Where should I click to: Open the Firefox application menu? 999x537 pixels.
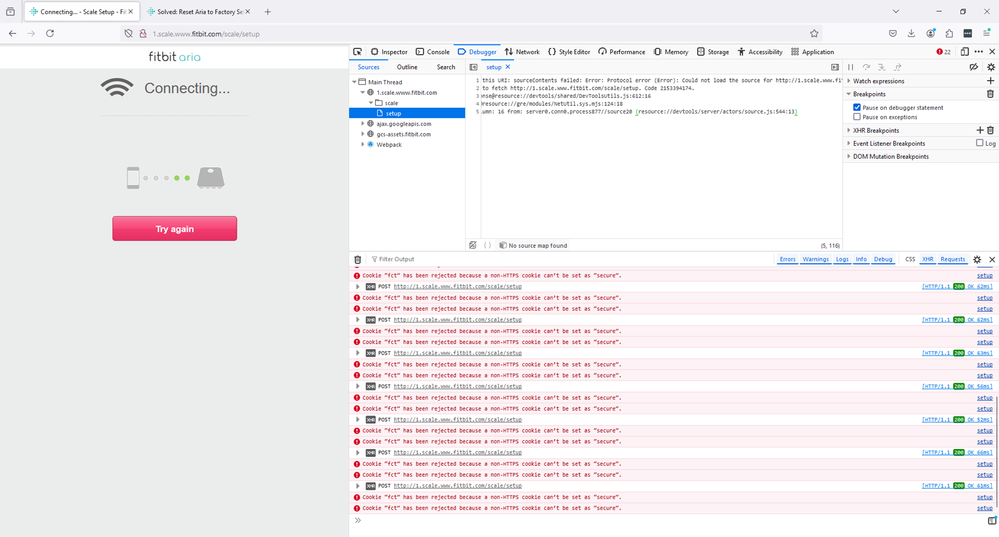click(x=986, y=33)
